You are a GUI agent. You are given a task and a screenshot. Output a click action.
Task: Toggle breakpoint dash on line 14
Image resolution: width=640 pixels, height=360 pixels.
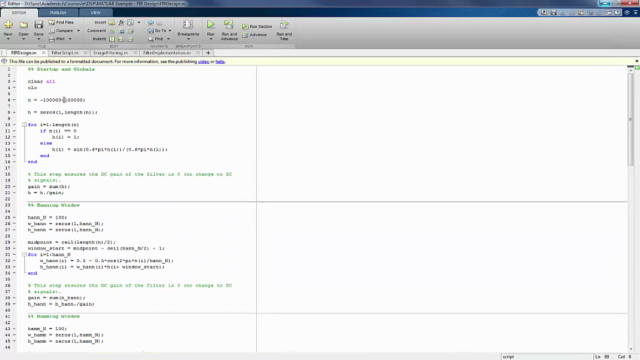pos(14,149)
